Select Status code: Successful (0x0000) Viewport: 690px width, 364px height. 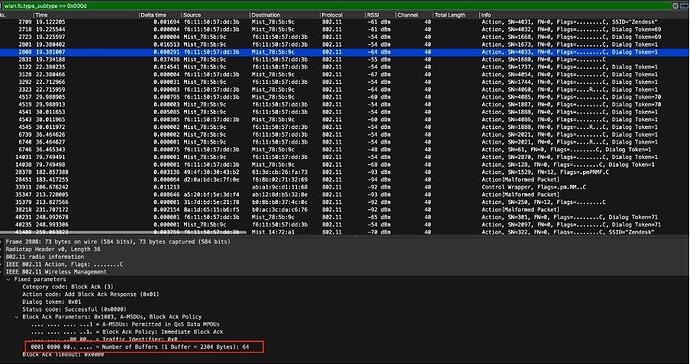tap(74, 309)
